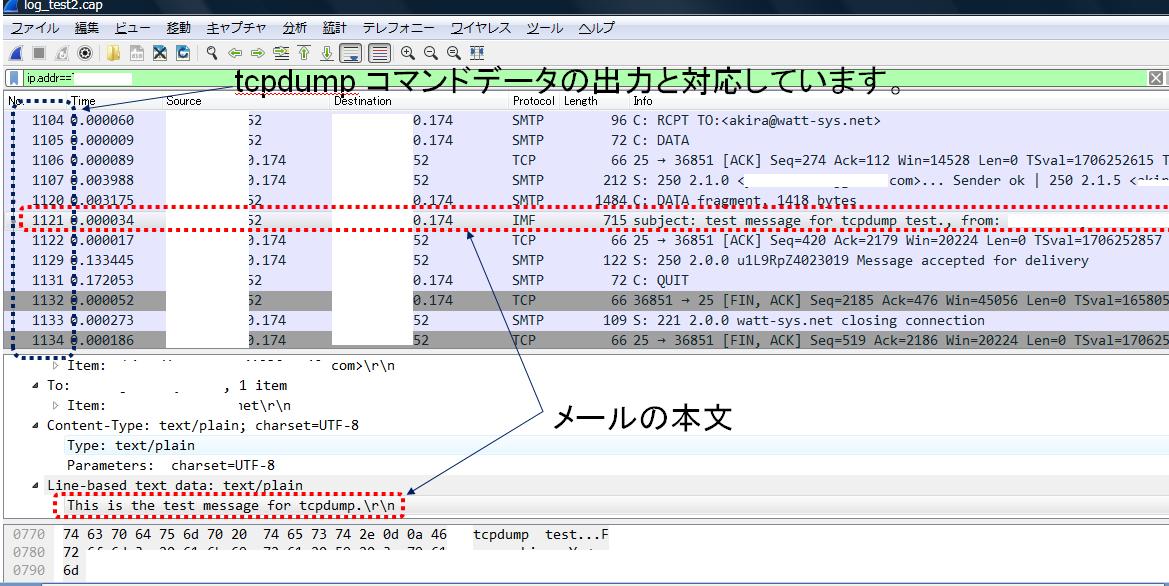Open the 分析 menu

pyautogui.click(x=294, y=28)
